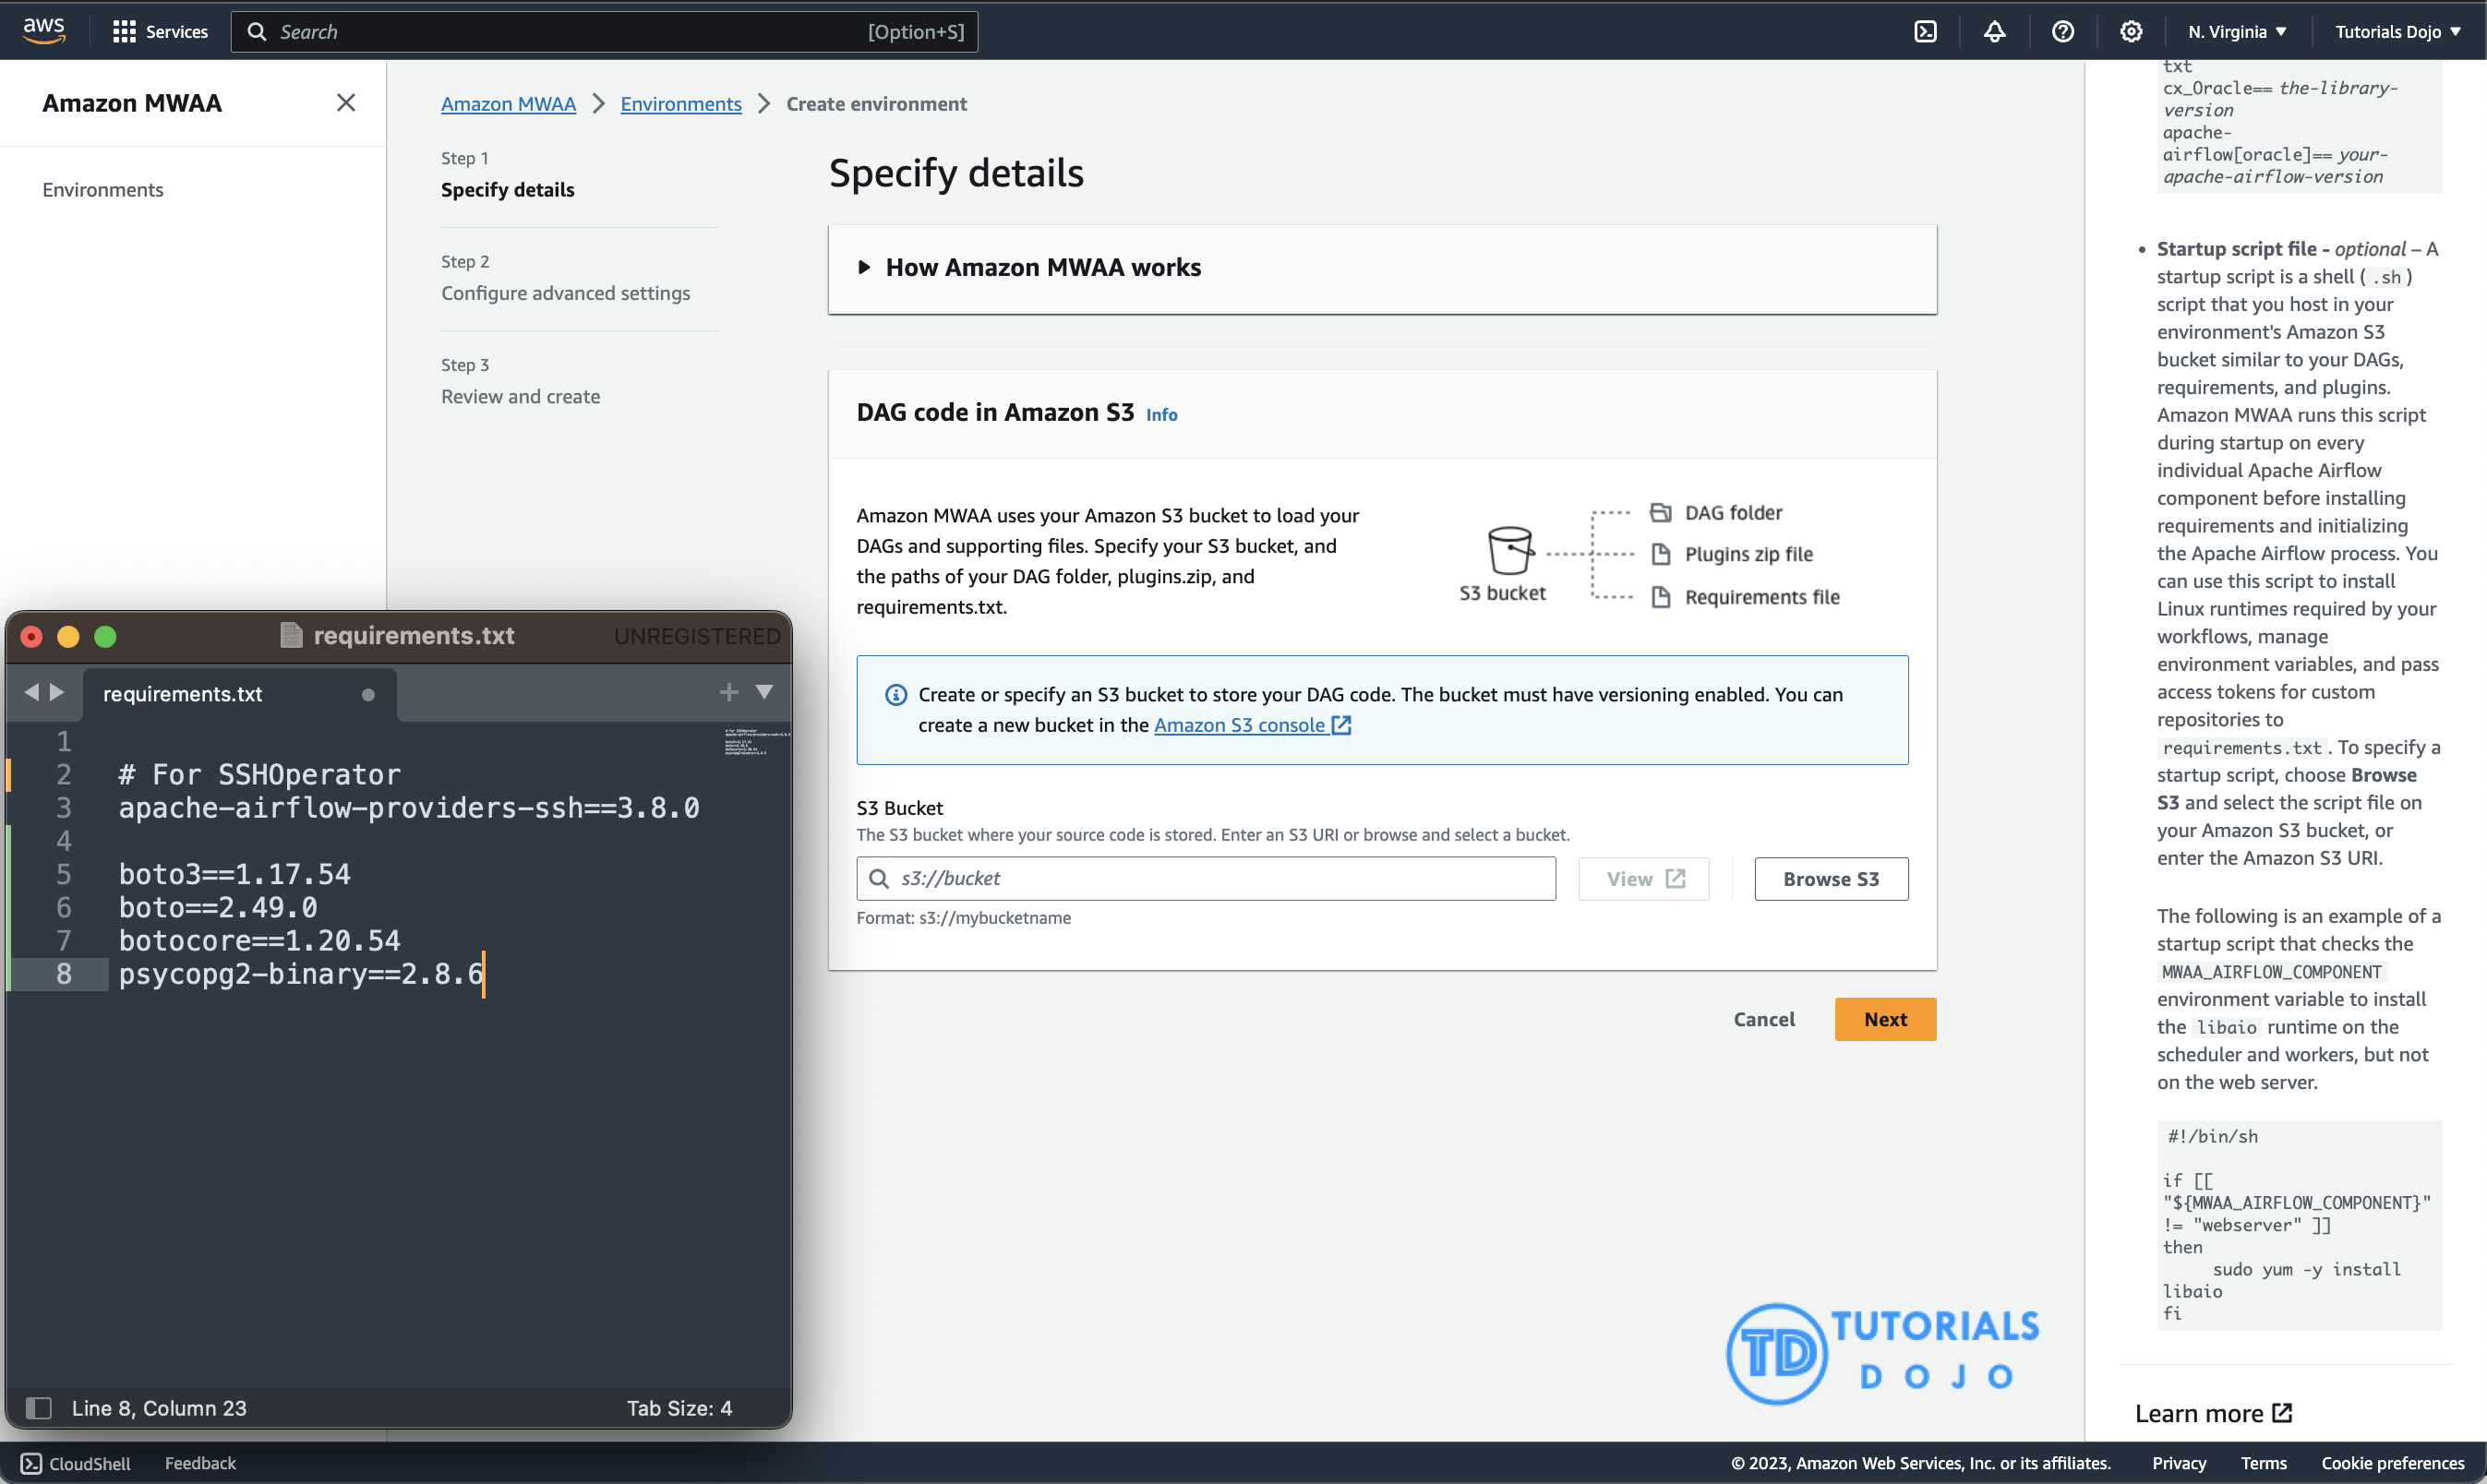Open the Services grid menu
2487x1484 pixels.
point(160,32)
